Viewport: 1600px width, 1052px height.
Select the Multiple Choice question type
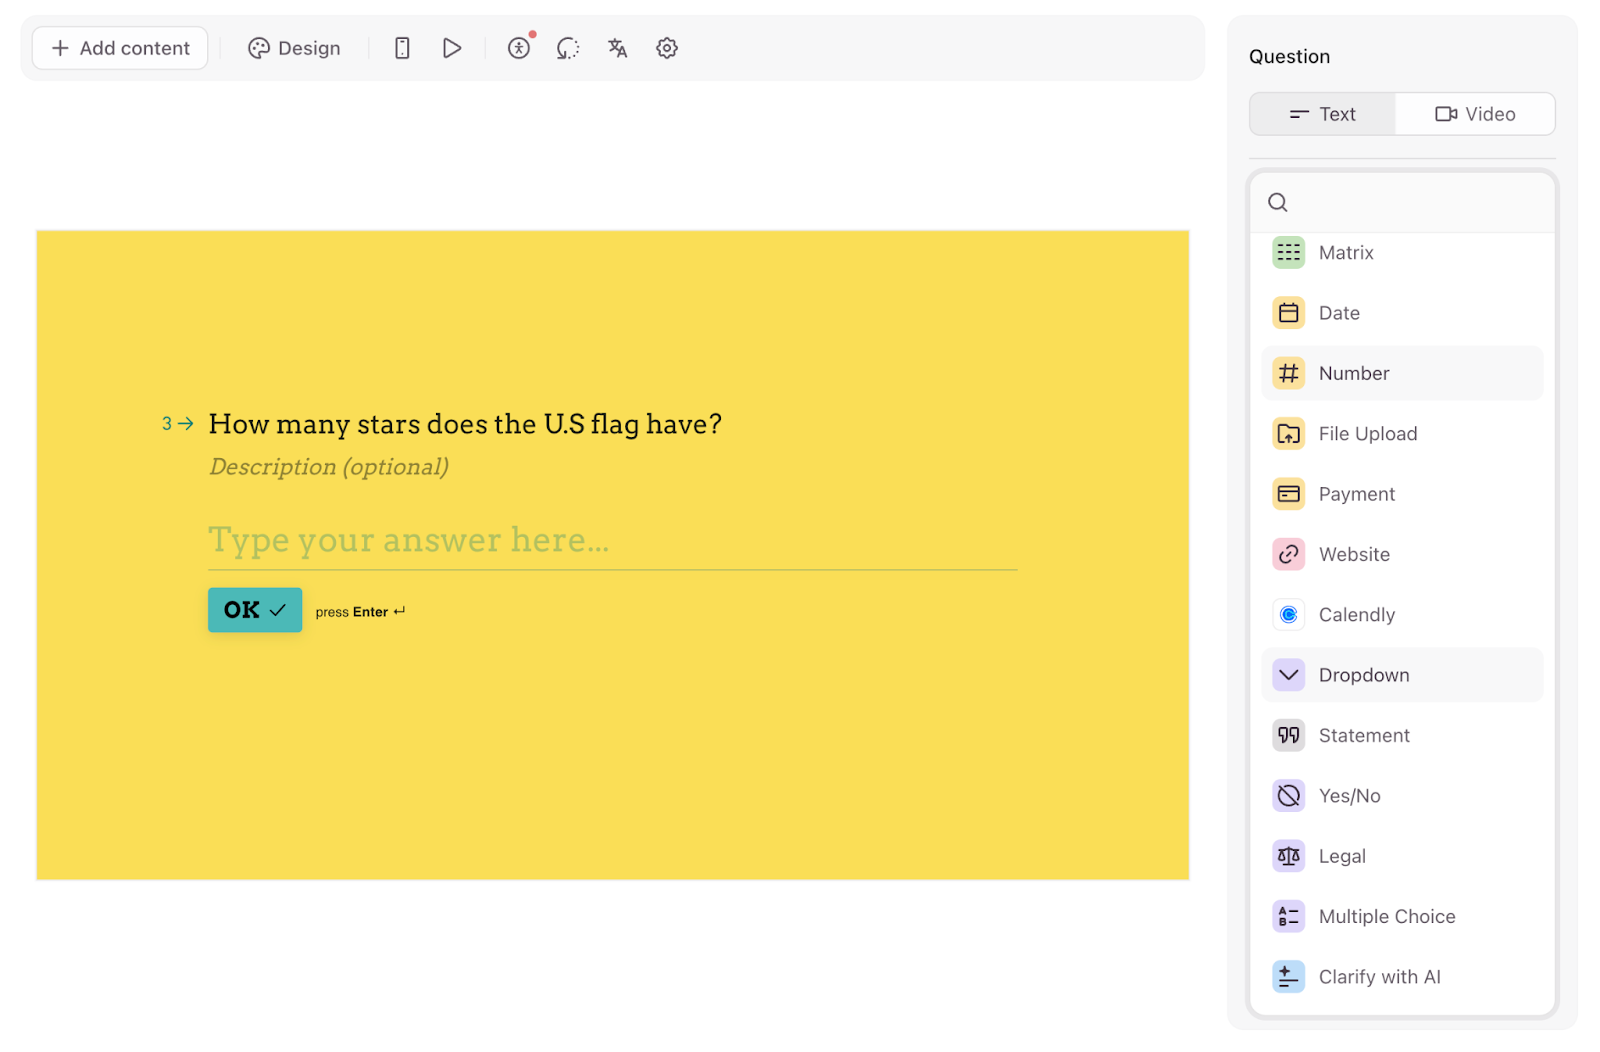pos(1402,917)
